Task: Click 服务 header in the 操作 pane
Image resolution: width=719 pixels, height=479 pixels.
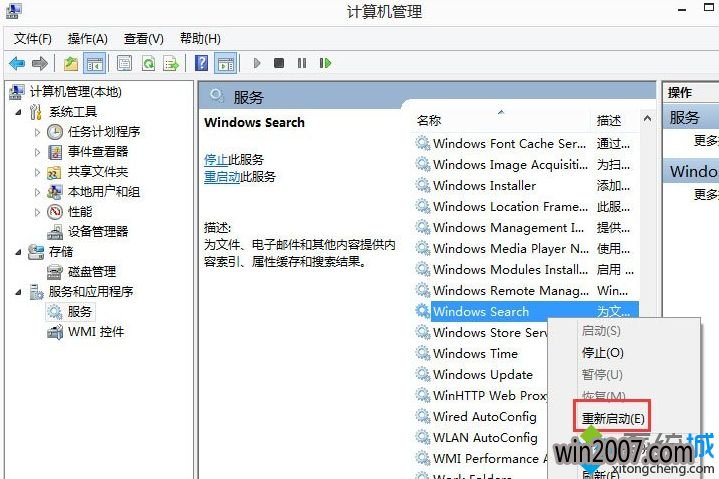Action: pos(691,118)
